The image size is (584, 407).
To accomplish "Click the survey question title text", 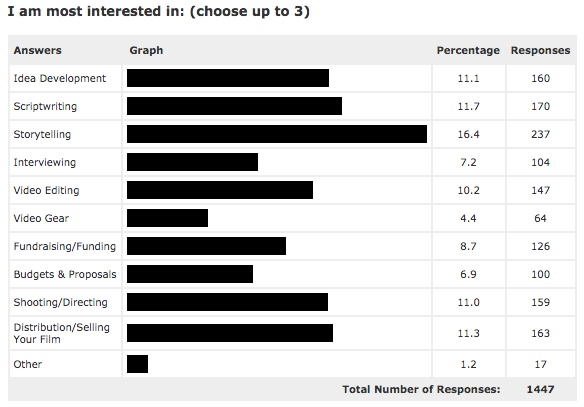I will (158, 11).
